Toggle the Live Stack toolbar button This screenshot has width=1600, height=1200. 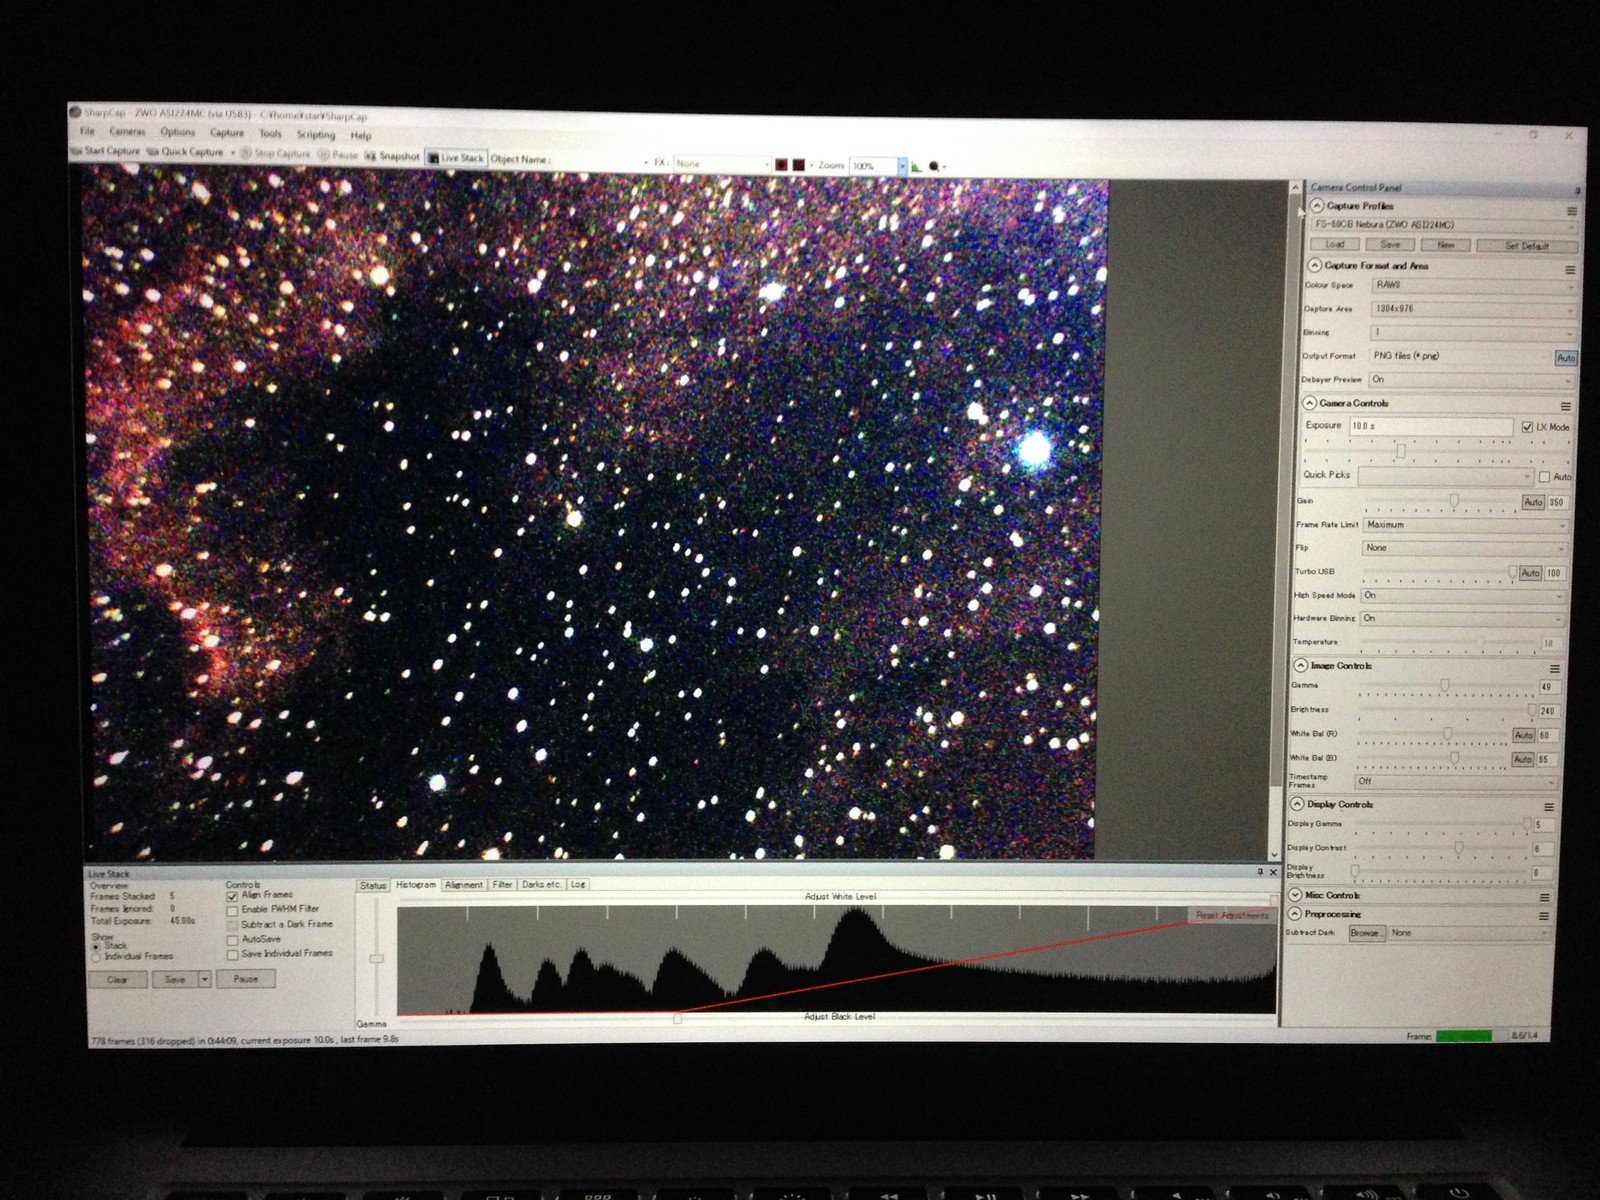456,158
